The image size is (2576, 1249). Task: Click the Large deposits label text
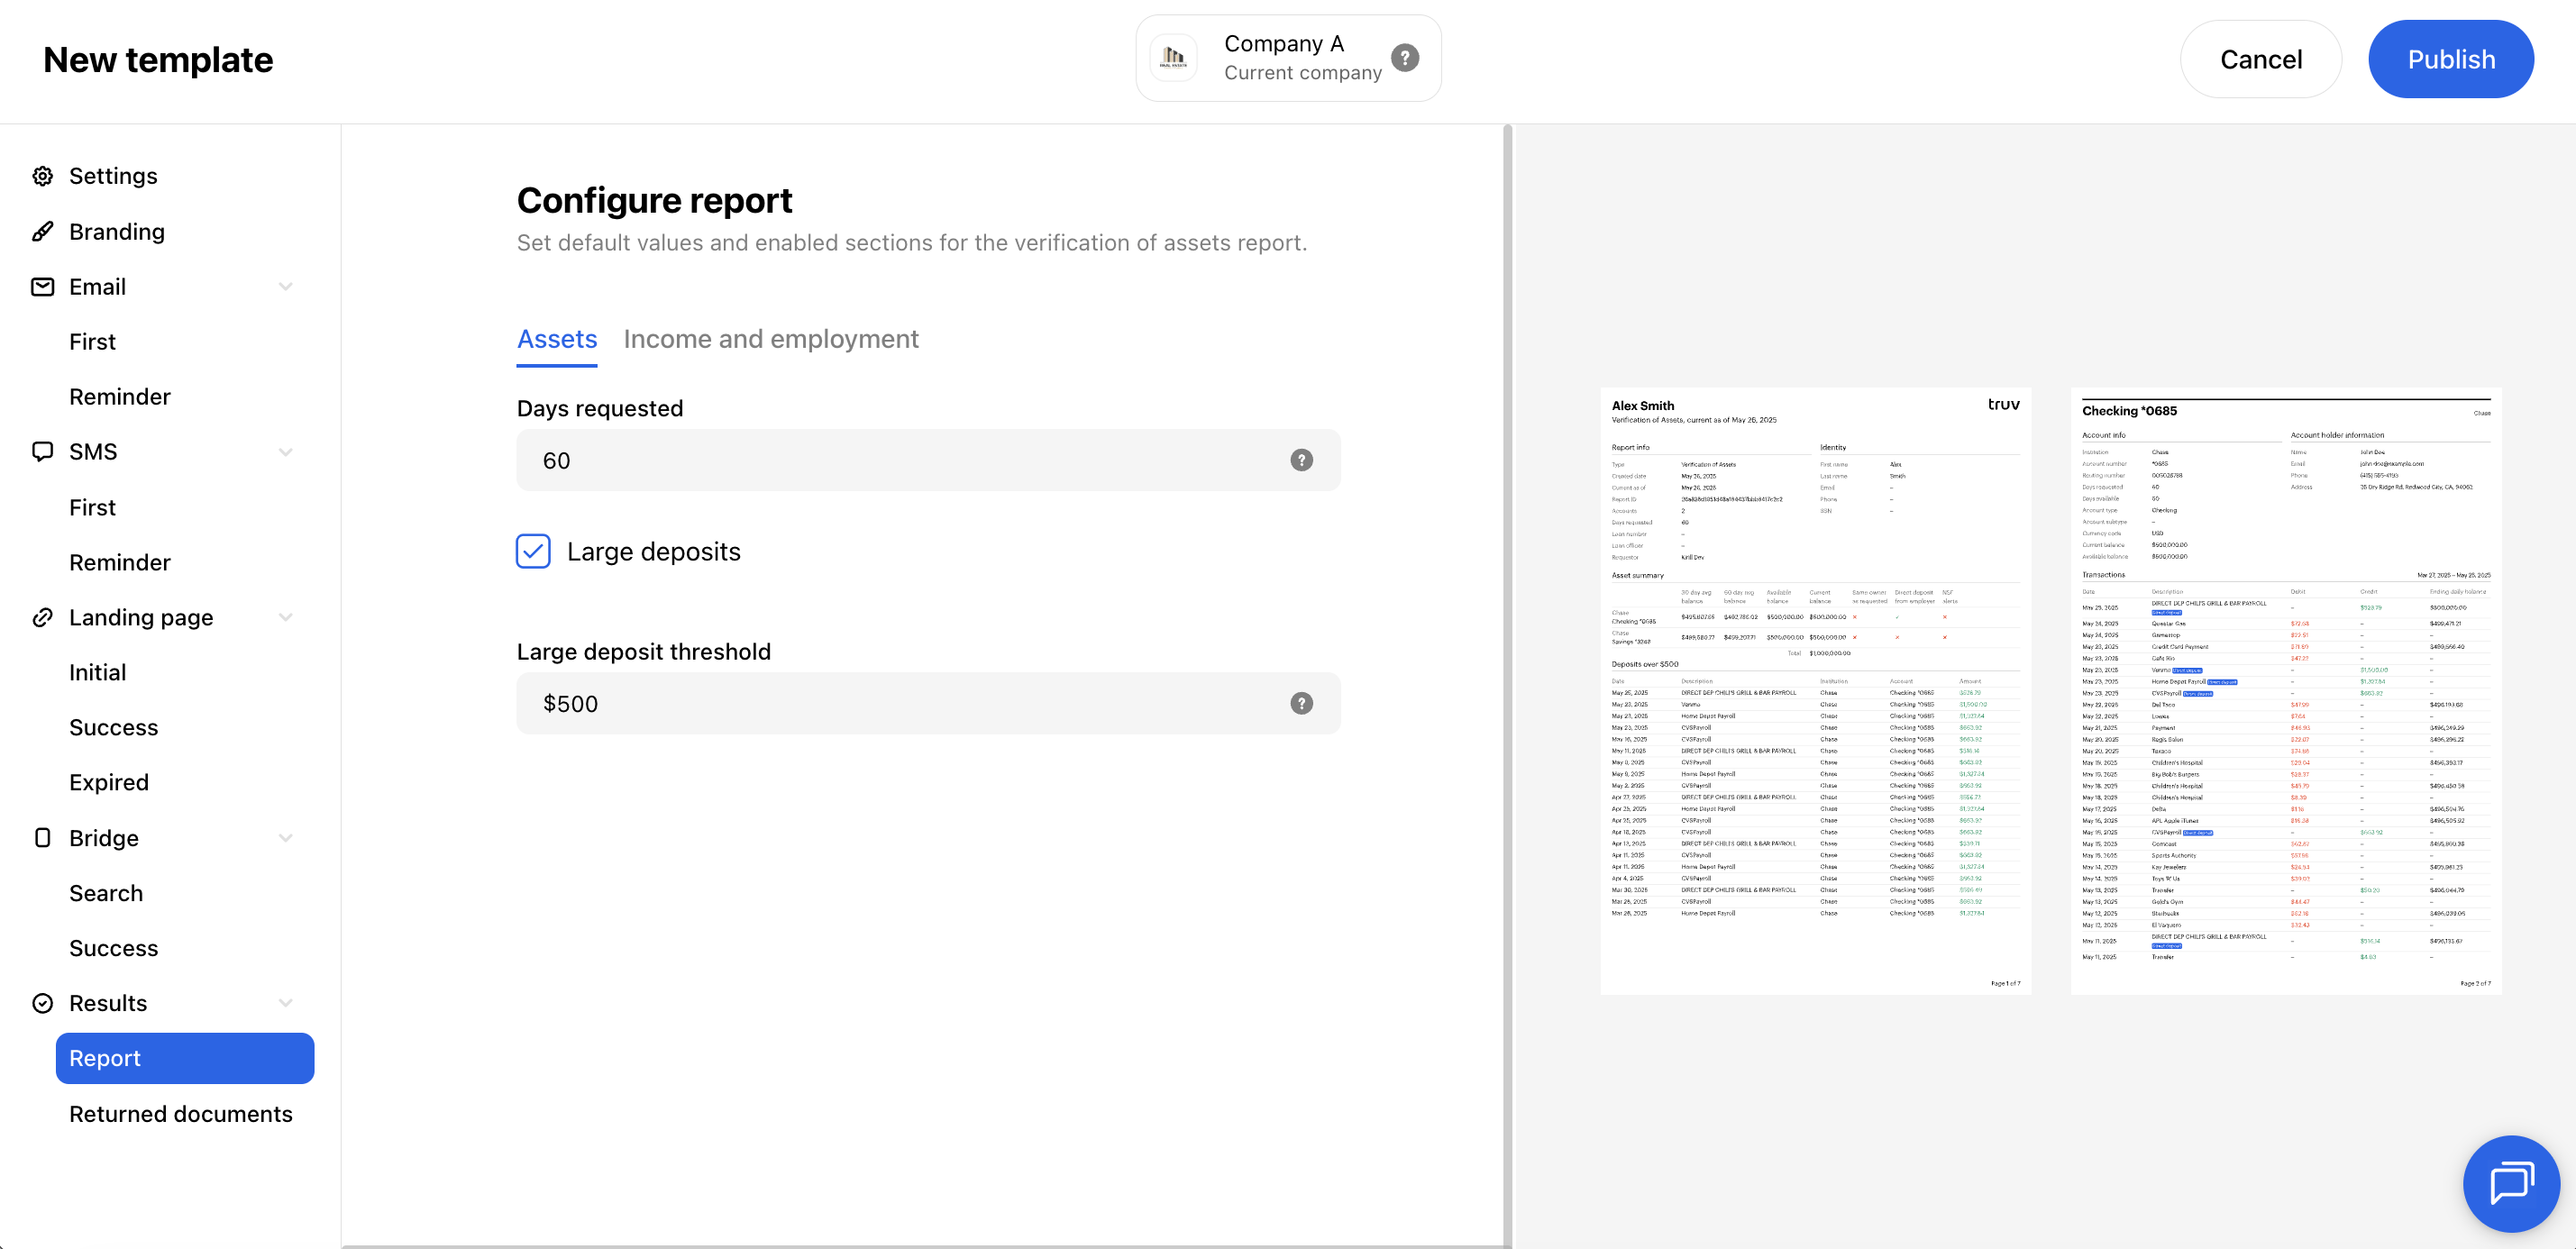654,552
